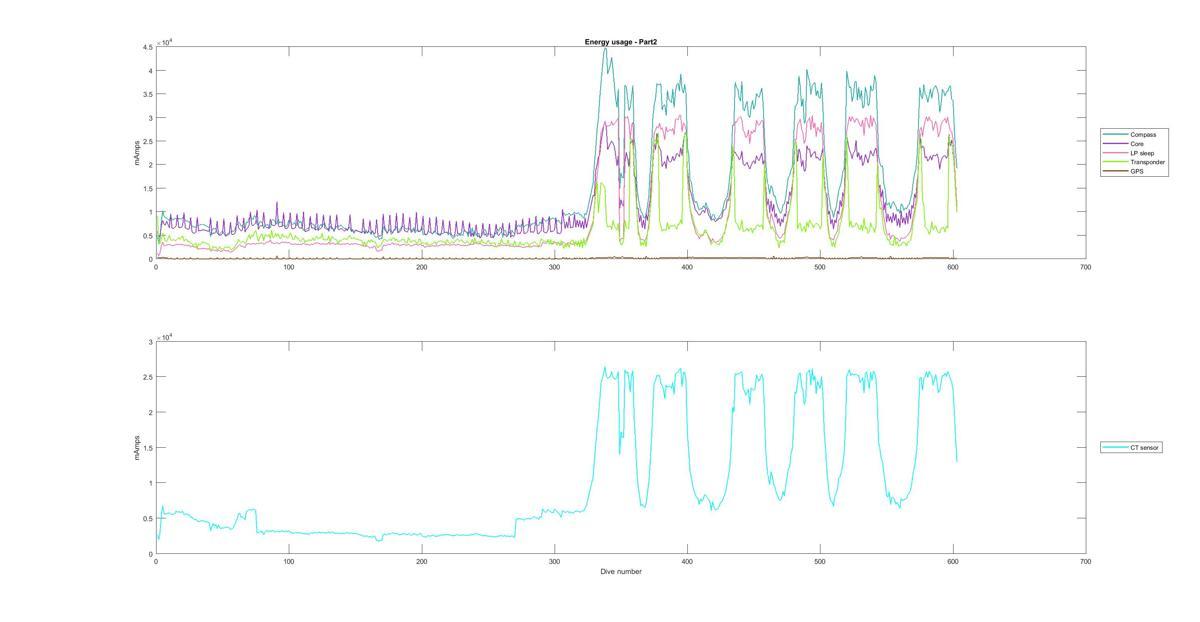The width and height of the screenshot is (1200, 622).
Task: Click the teal Compass line sample in legend
Action: coord(1116,134)
